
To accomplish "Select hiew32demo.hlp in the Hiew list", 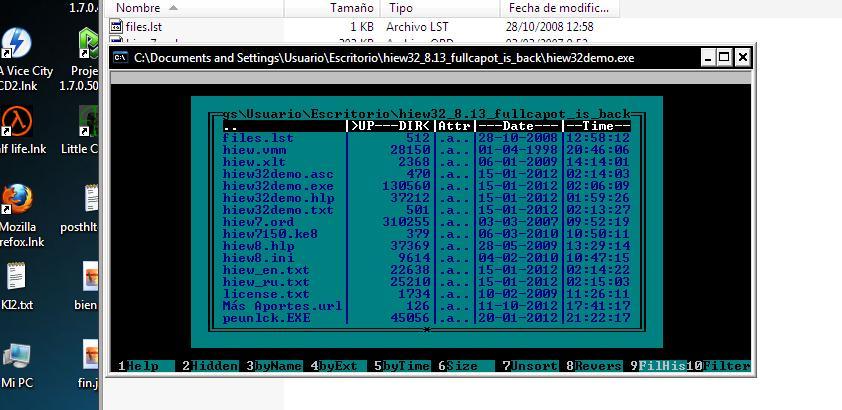I will tap(427, 198).
